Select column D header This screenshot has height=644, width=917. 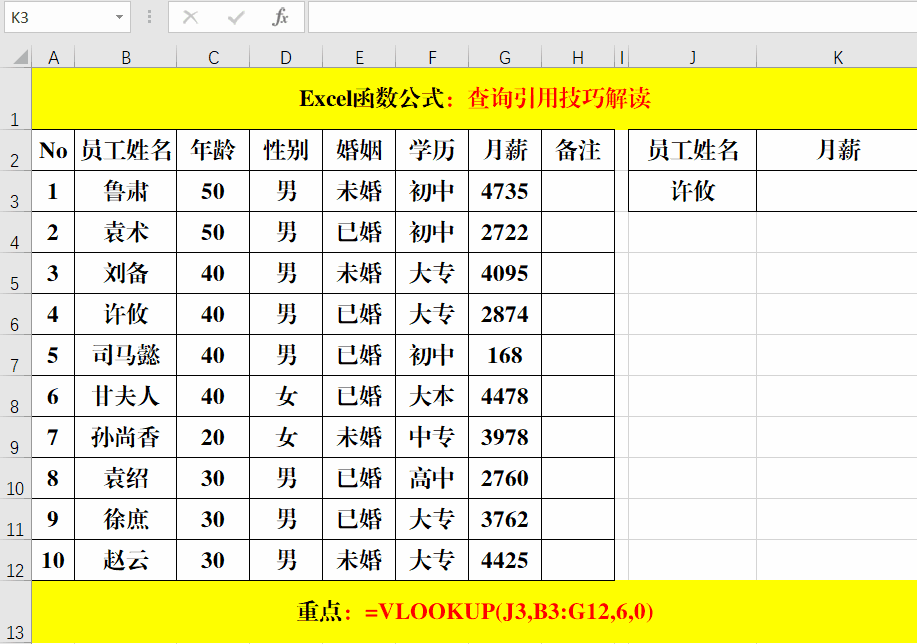[286, 57]
